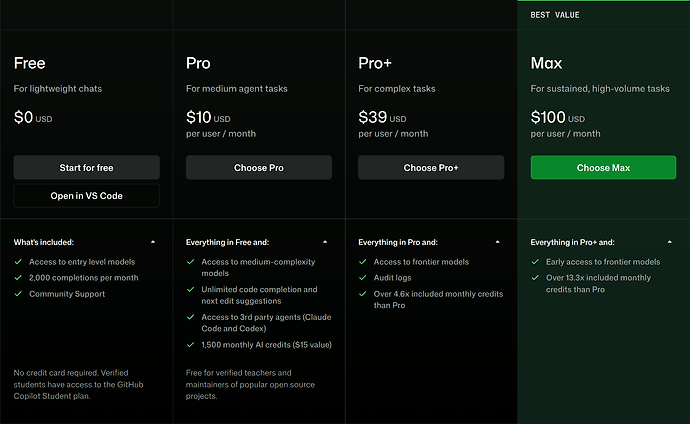Click 'No credit card required' note
Image resolution: width=690 pixels, height=424 pixels.
[78, 384]
